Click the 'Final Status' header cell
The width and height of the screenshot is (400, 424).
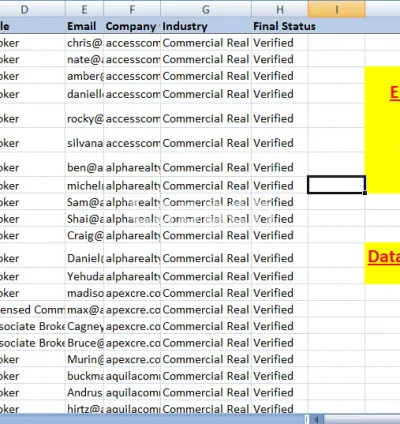pyautogui.click(x=280, y=26)
